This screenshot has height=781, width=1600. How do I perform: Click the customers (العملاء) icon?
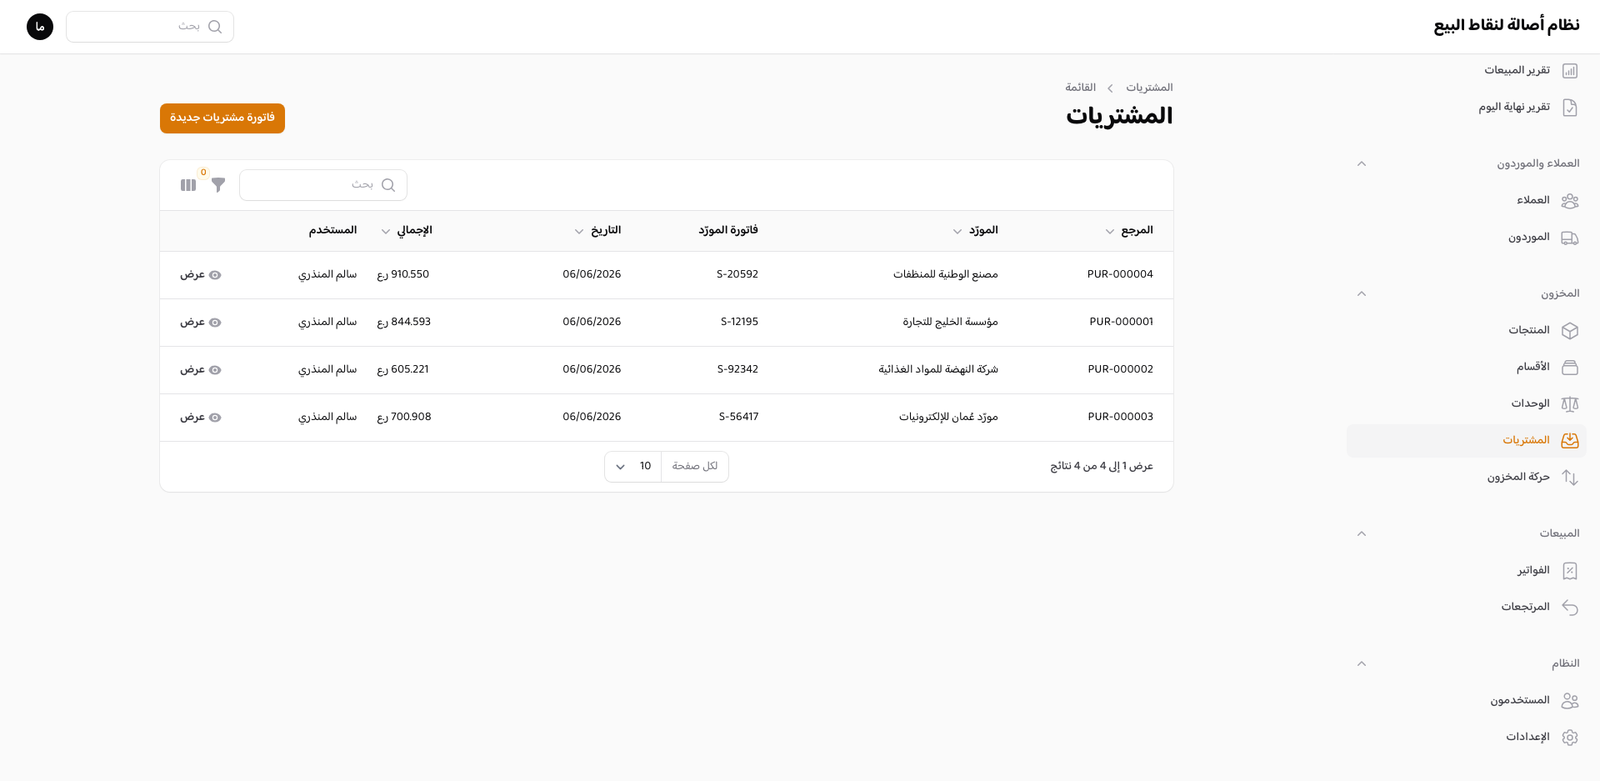pyautogui.click(x=1570, y=201)
